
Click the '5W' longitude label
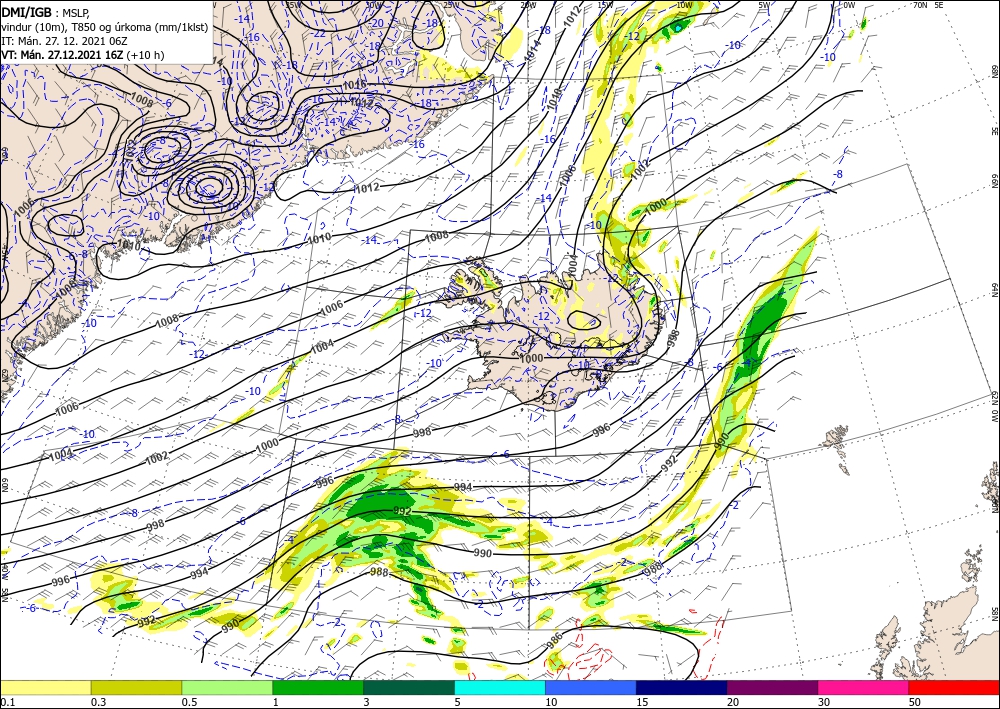point(763,4)
